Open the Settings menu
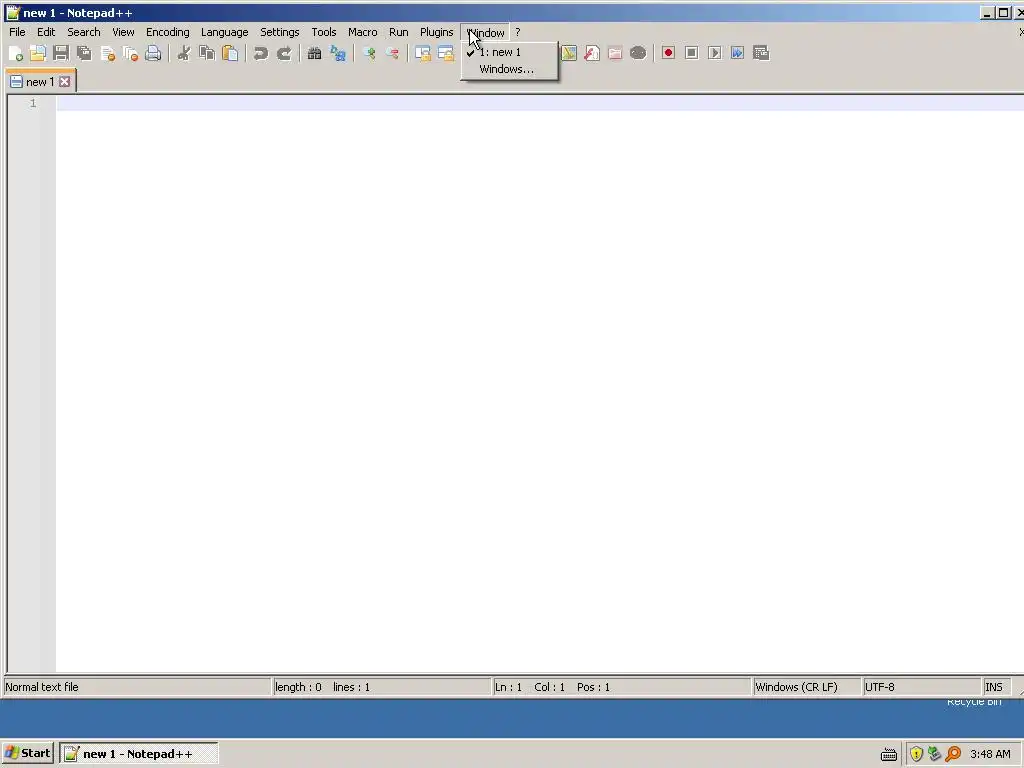This screenshot has height=768, width=1024. (x=280, y=32)
